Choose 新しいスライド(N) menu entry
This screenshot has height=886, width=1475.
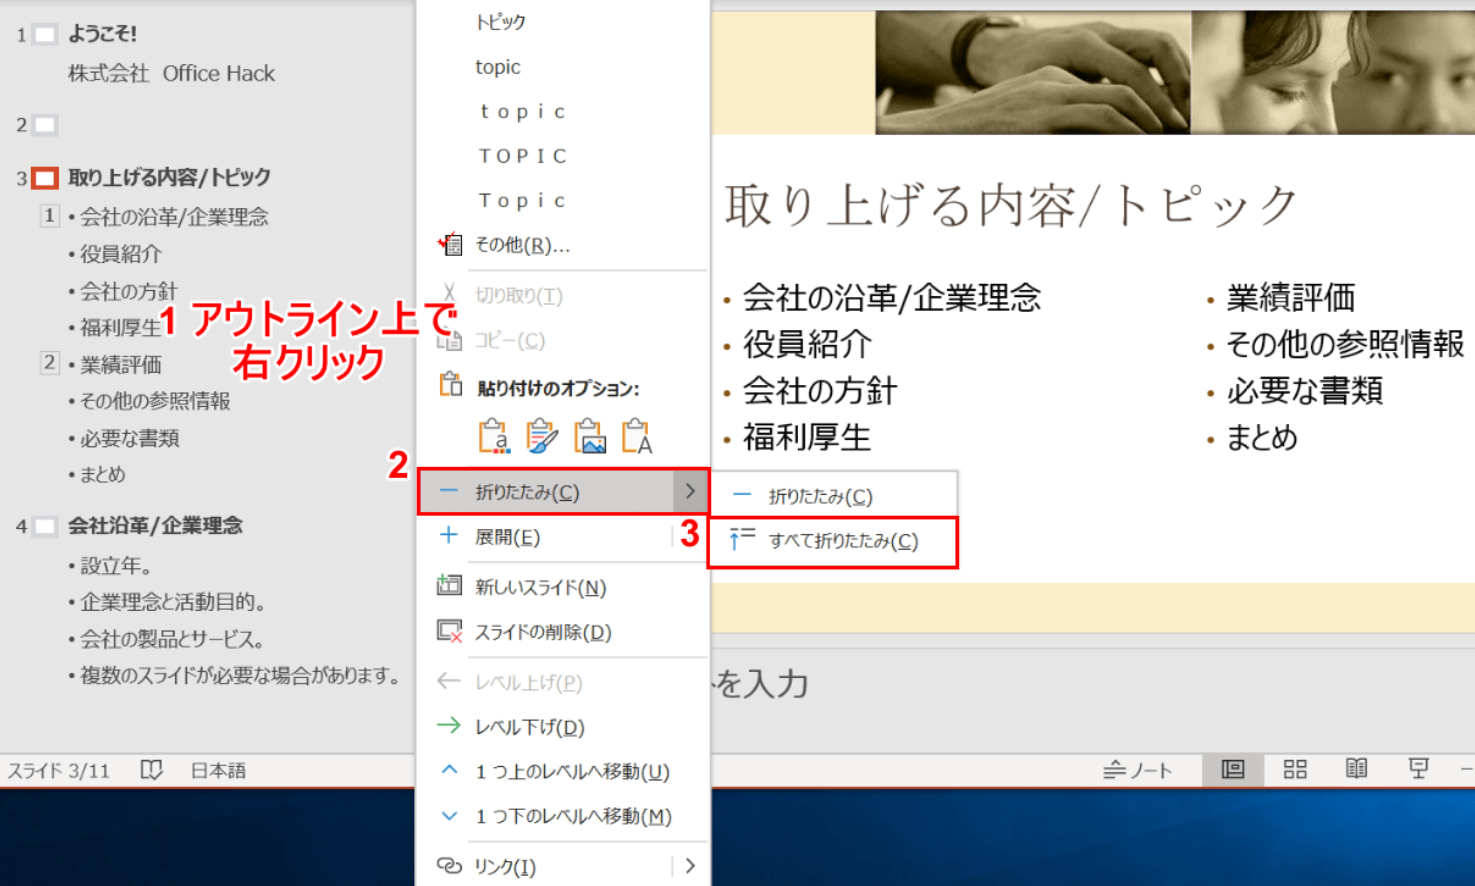pos(540,587)
